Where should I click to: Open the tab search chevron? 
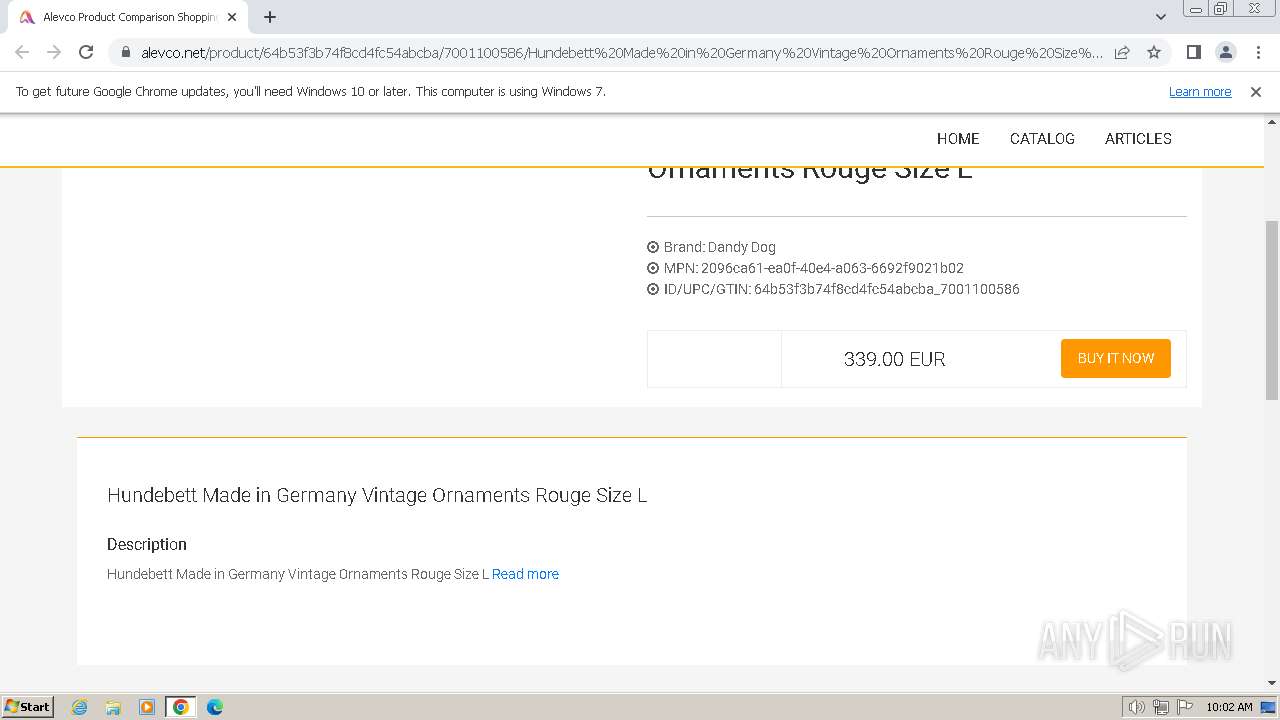pyautogui.click(x=1160, y=17)
